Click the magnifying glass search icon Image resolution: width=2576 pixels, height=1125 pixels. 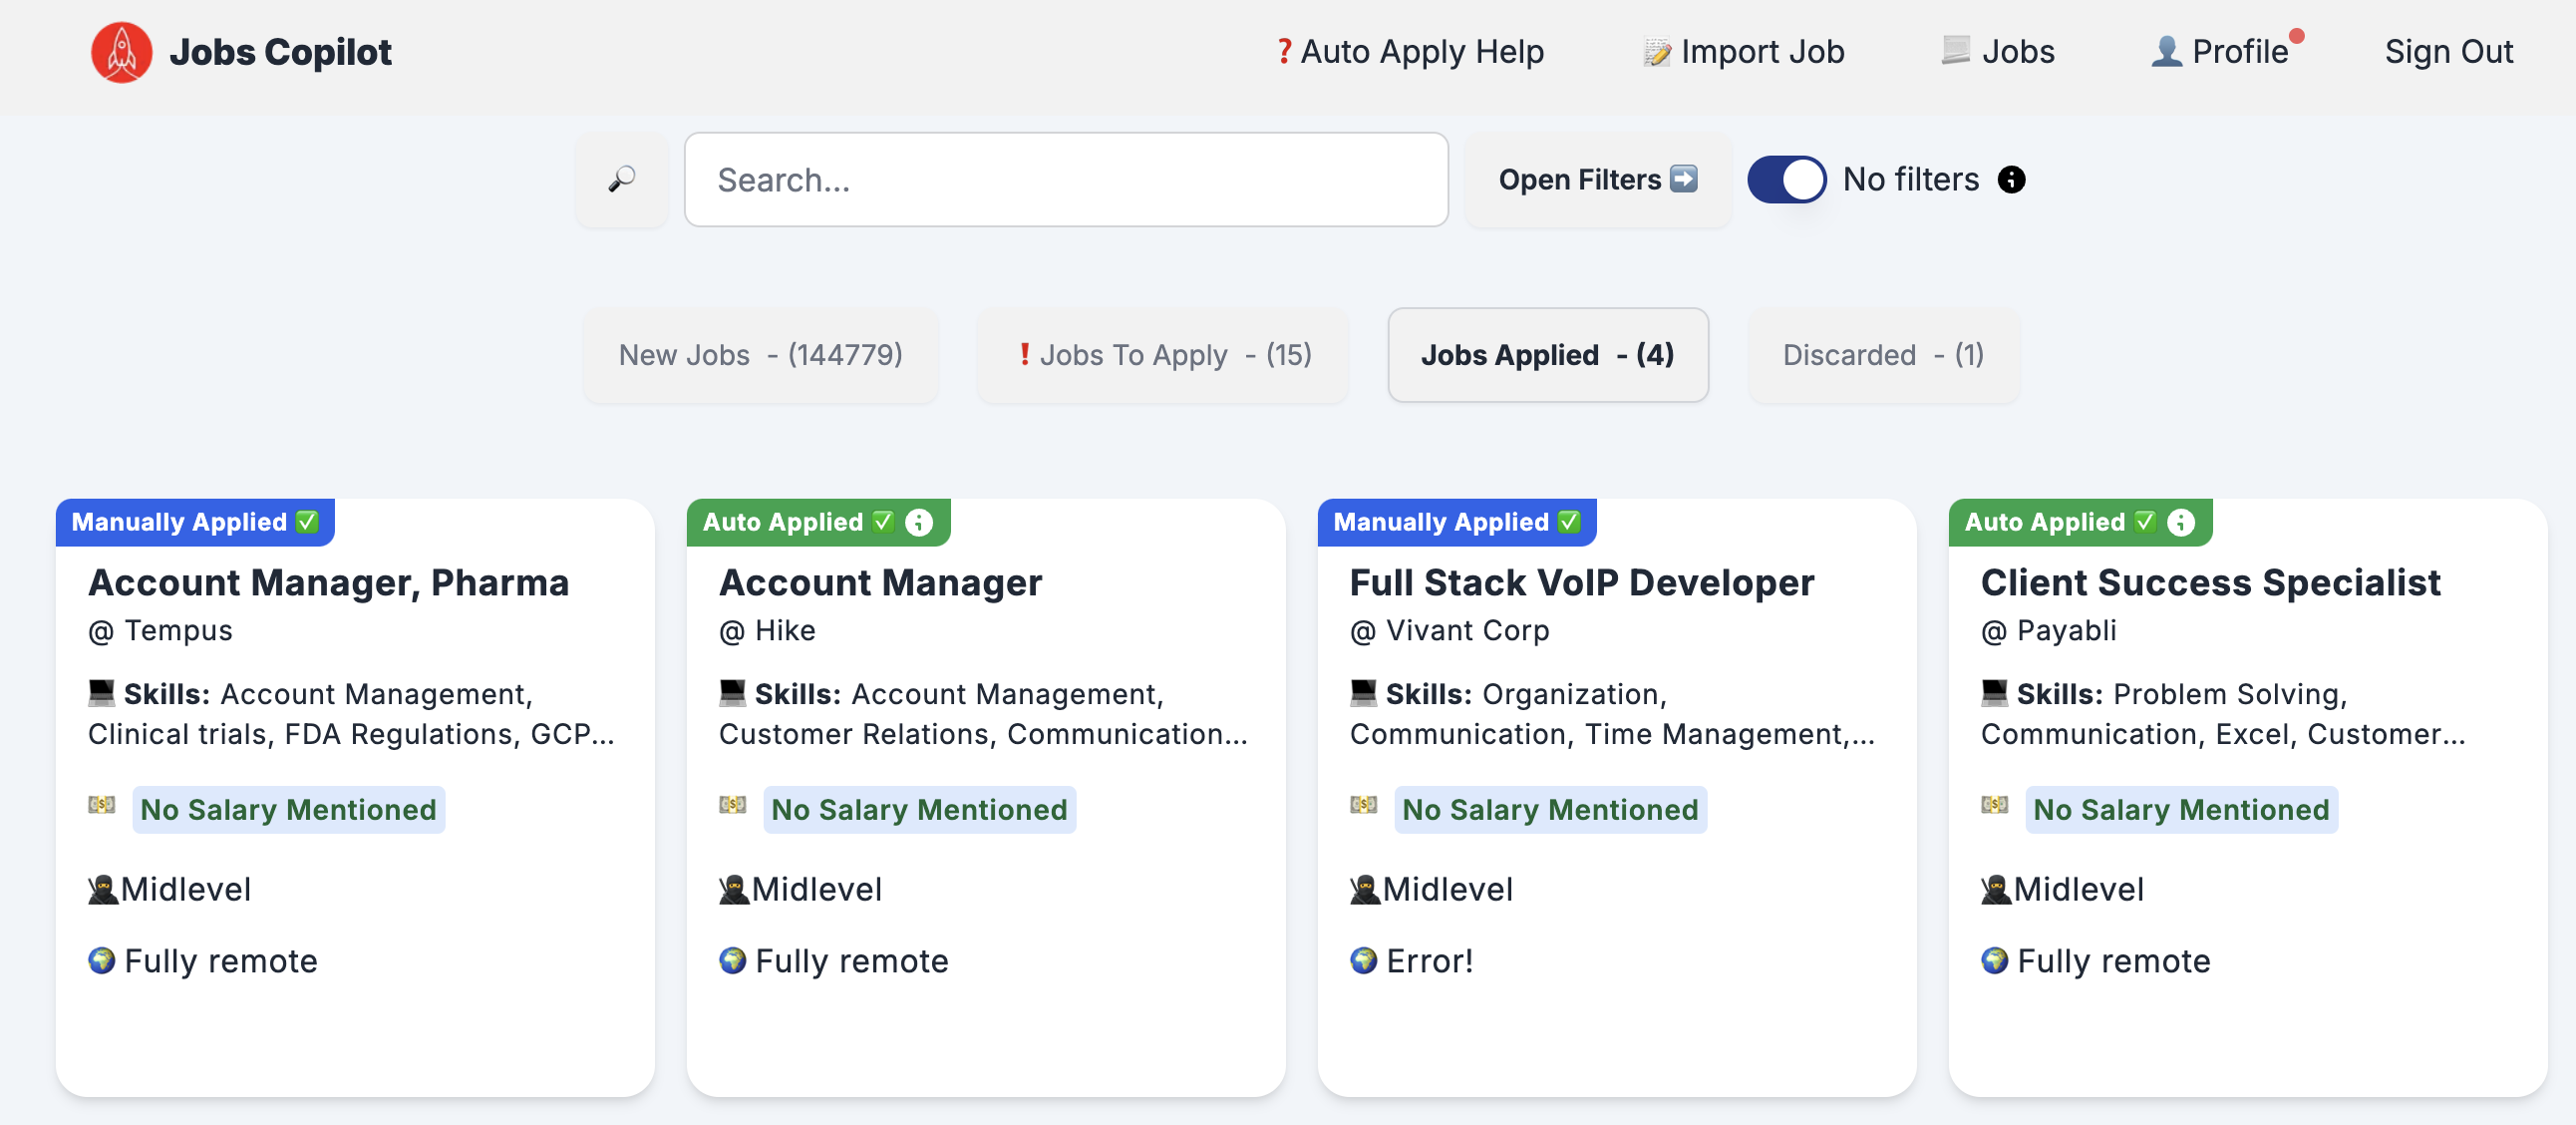621,179
